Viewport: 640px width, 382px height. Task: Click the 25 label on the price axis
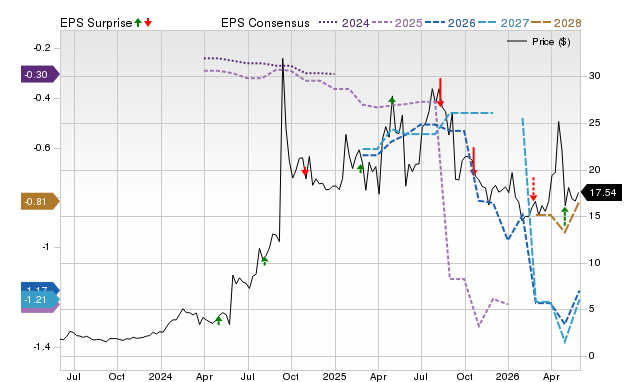click(594, 123)
